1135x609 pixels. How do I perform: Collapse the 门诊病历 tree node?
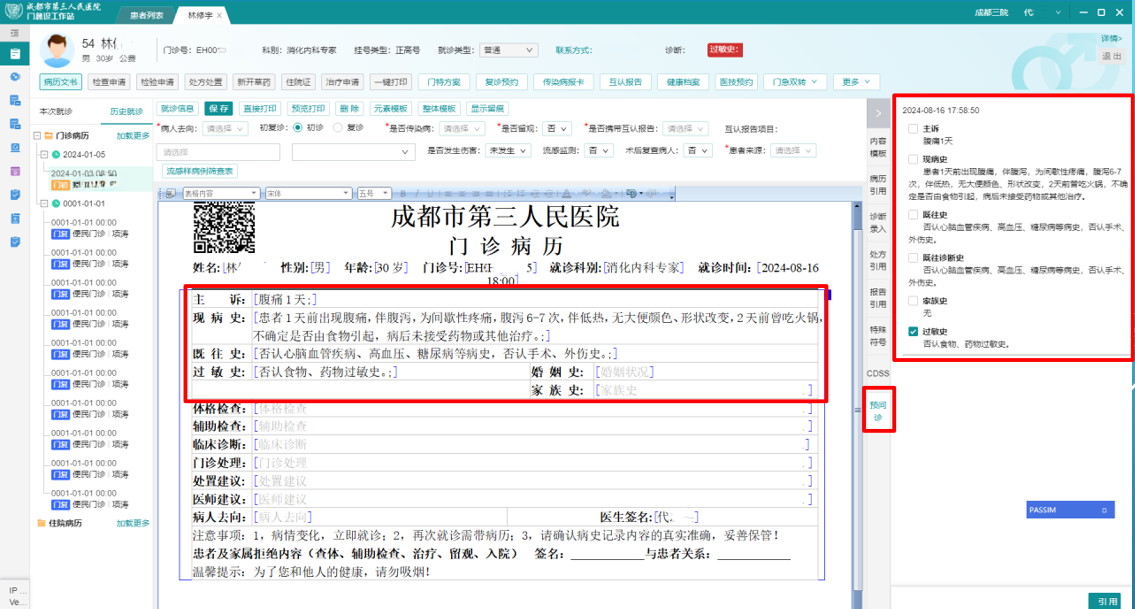pos(36,136)
